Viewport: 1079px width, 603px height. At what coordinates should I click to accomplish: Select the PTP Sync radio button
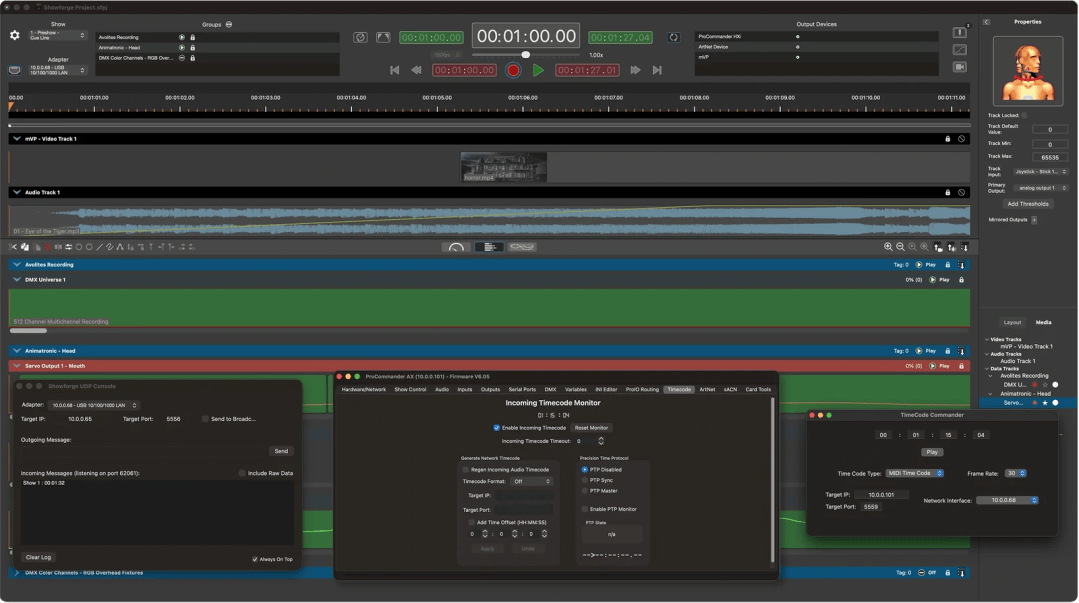pos(585,480)
